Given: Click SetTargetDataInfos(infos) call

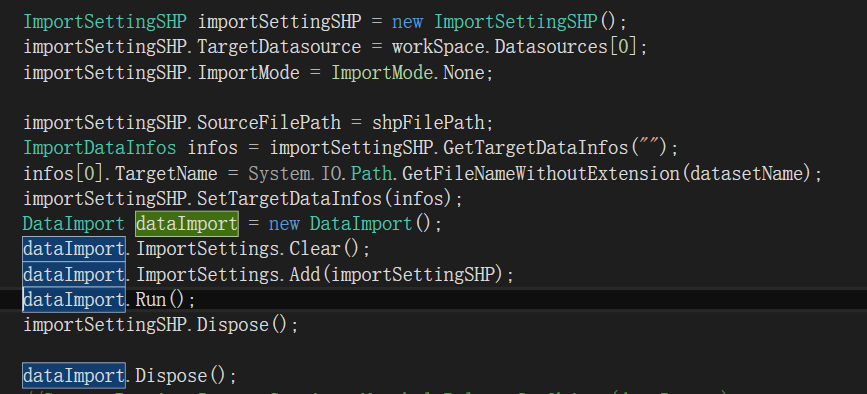Looking at the screenshot, I should (330, 198).
